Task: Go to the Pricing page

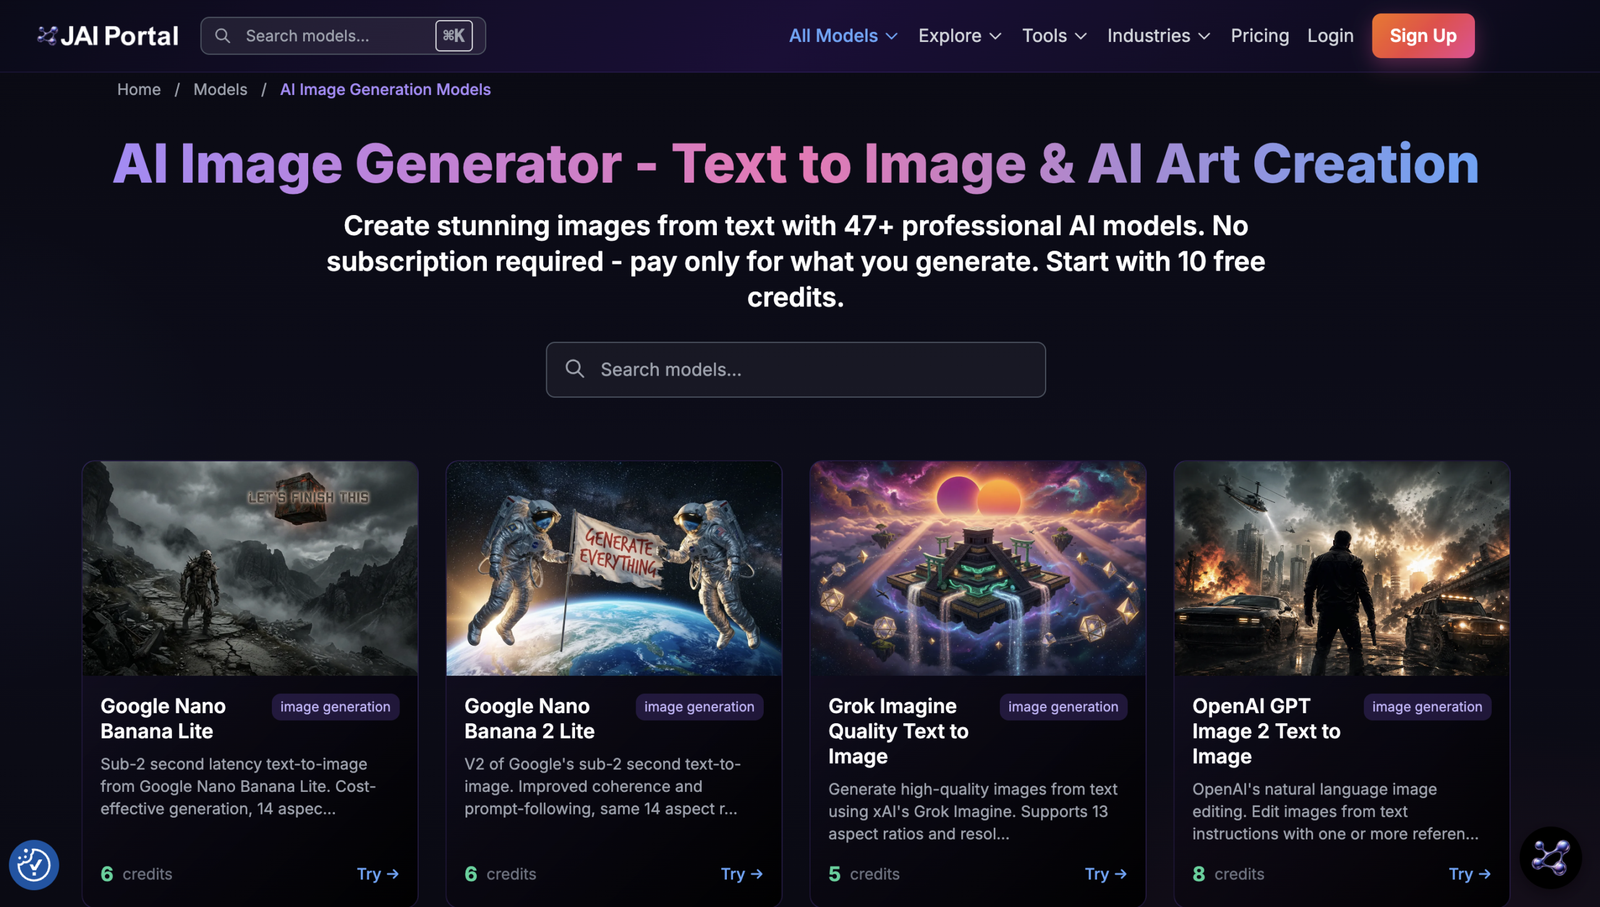Action: point(1260,36)
